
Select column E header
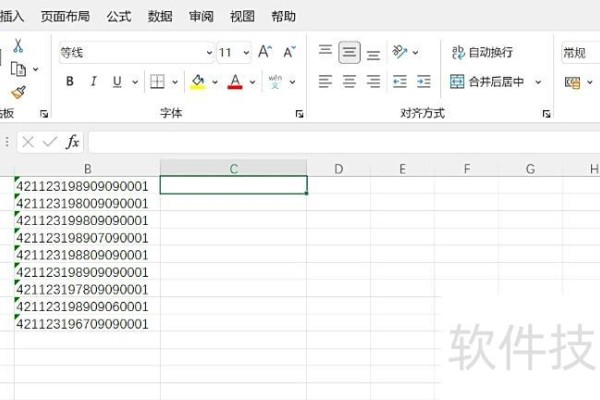point(403,168)
